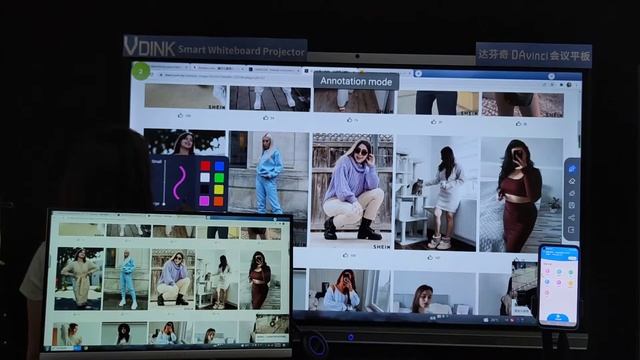Open the blue sweater selfie photo in bottom row
This screenshot has width=640, height=360.
348,290
